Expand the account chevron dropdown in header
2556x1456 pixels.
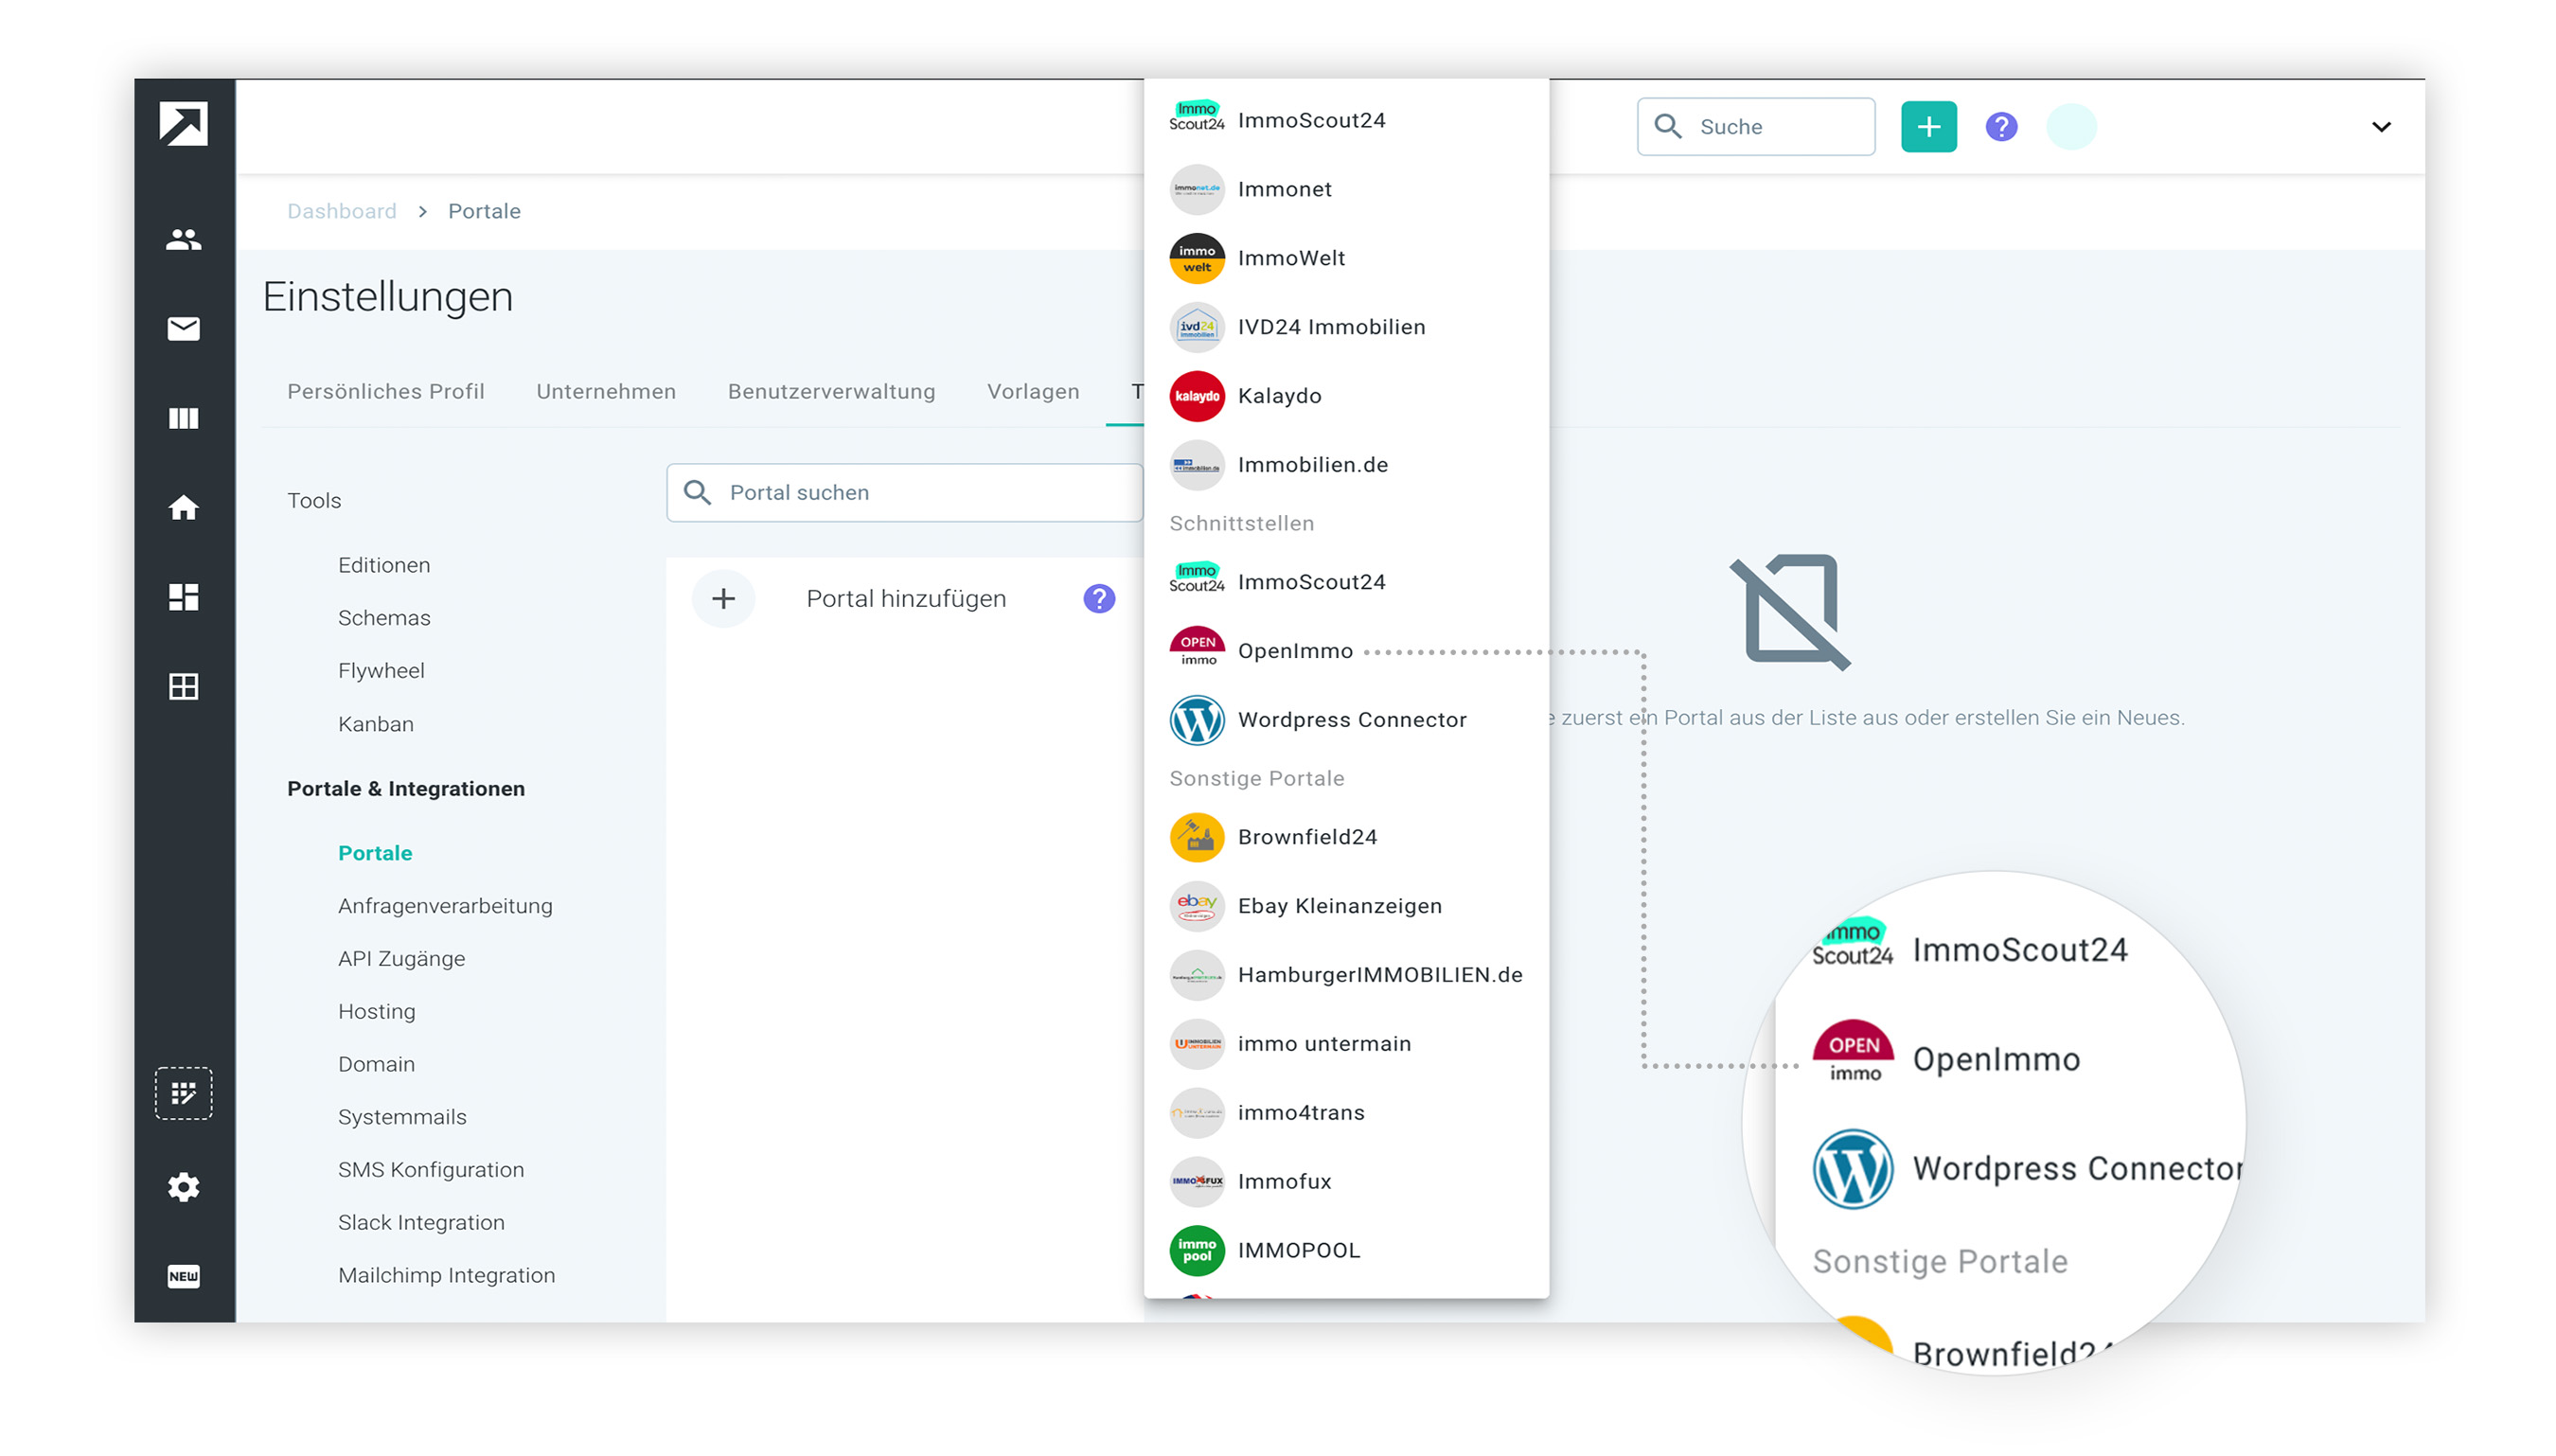(x=2381, y=127)
